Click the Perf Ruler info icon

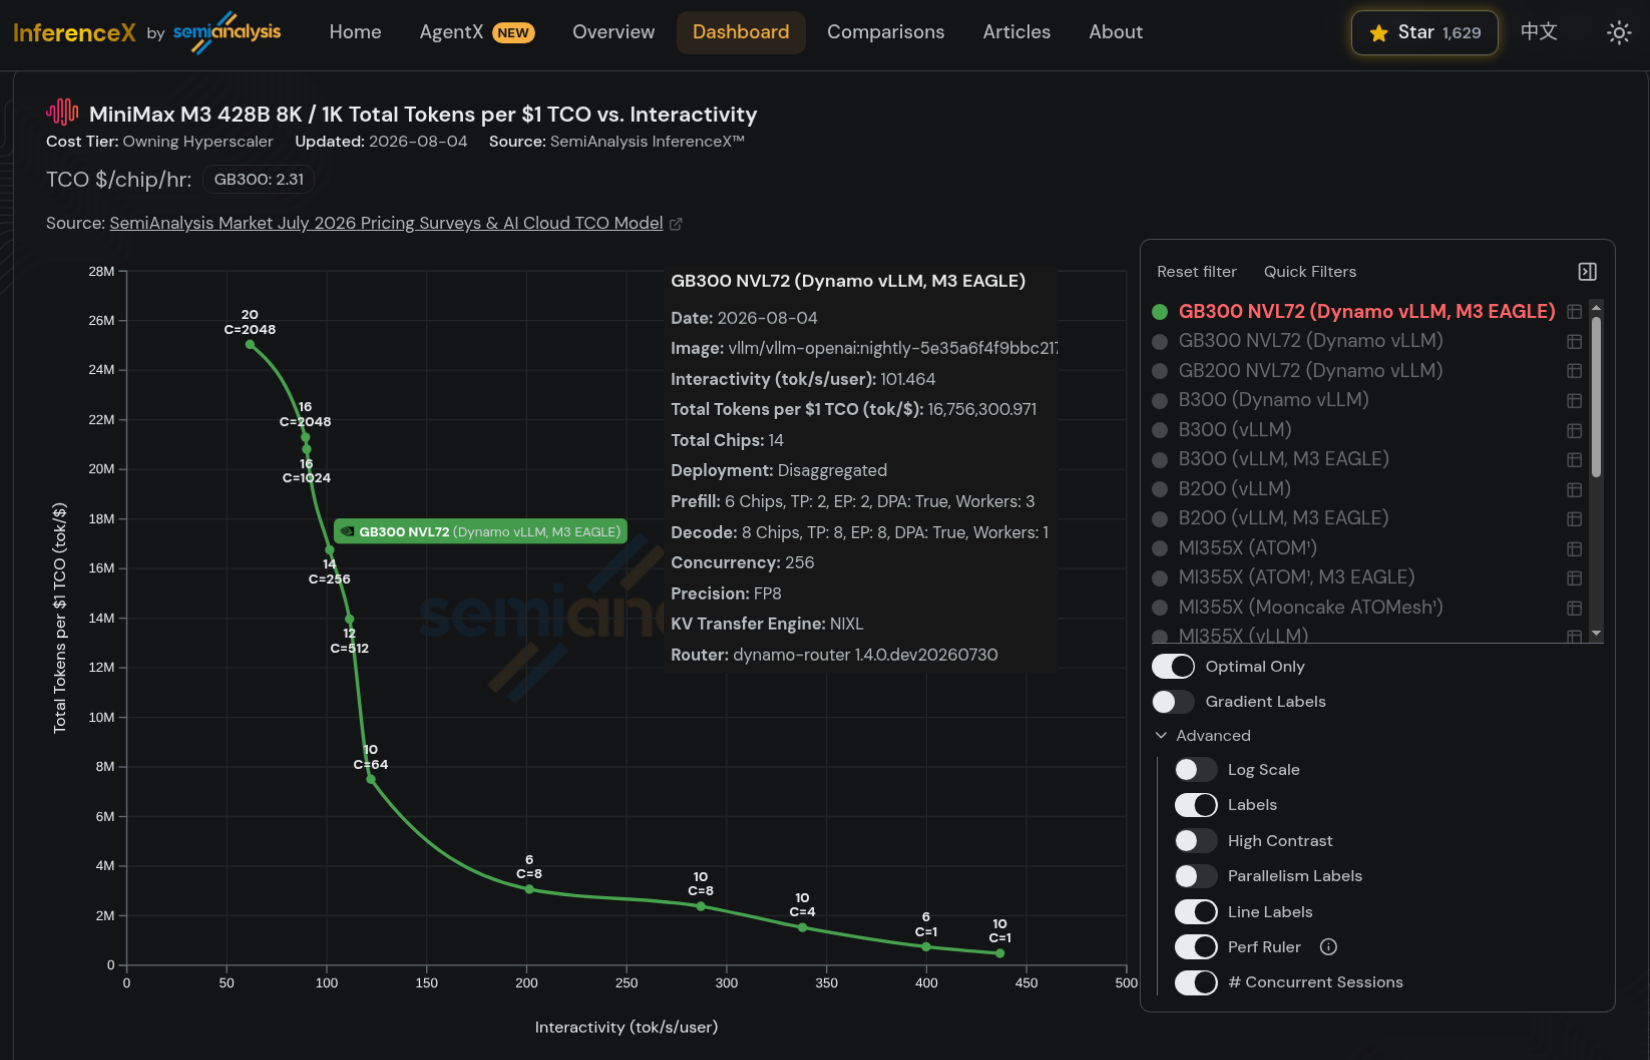1328,947
